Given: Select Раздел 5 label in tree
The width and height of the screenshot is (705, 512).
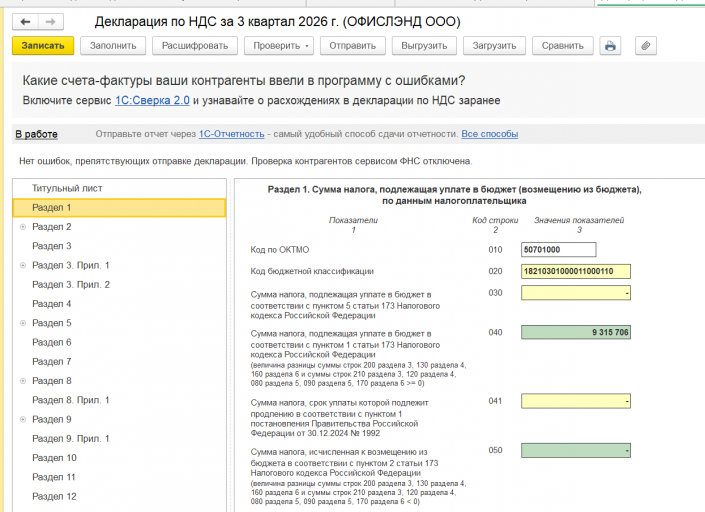Looking at the screenshot, I should (52, 323).
